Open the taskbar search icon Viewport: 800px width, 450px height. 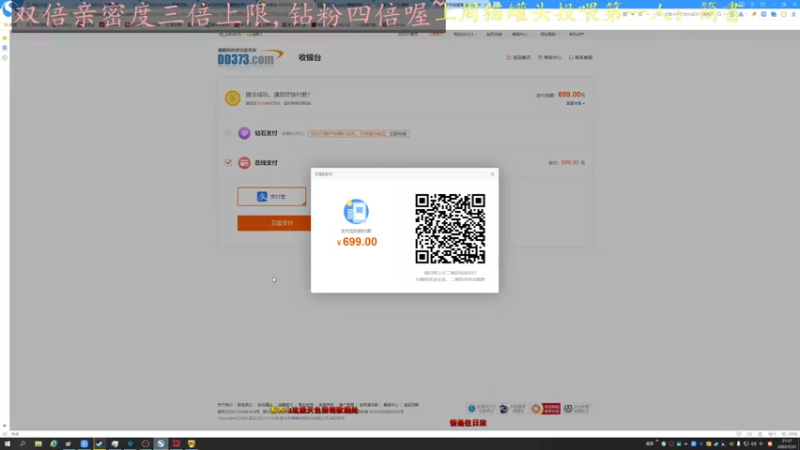(22, 444)
